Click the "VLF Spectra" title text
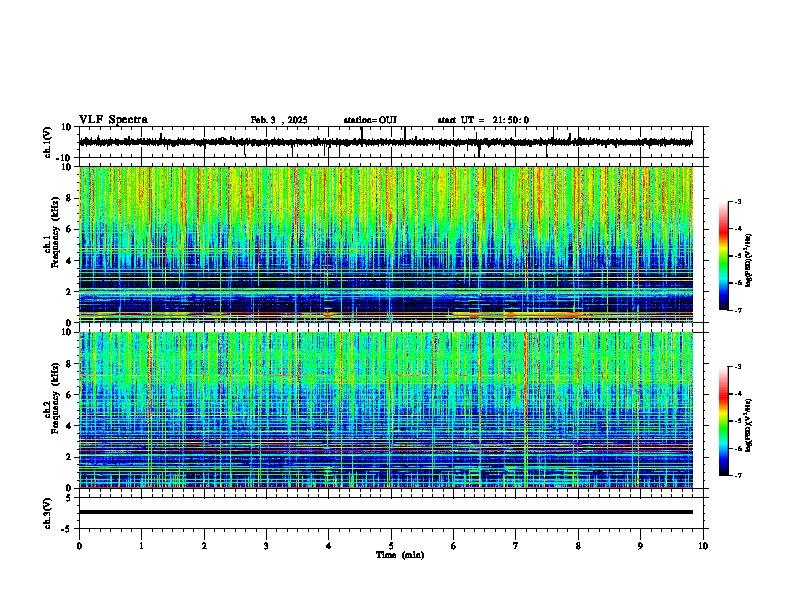Screen dimensions: 792x612 pos(113,120)
